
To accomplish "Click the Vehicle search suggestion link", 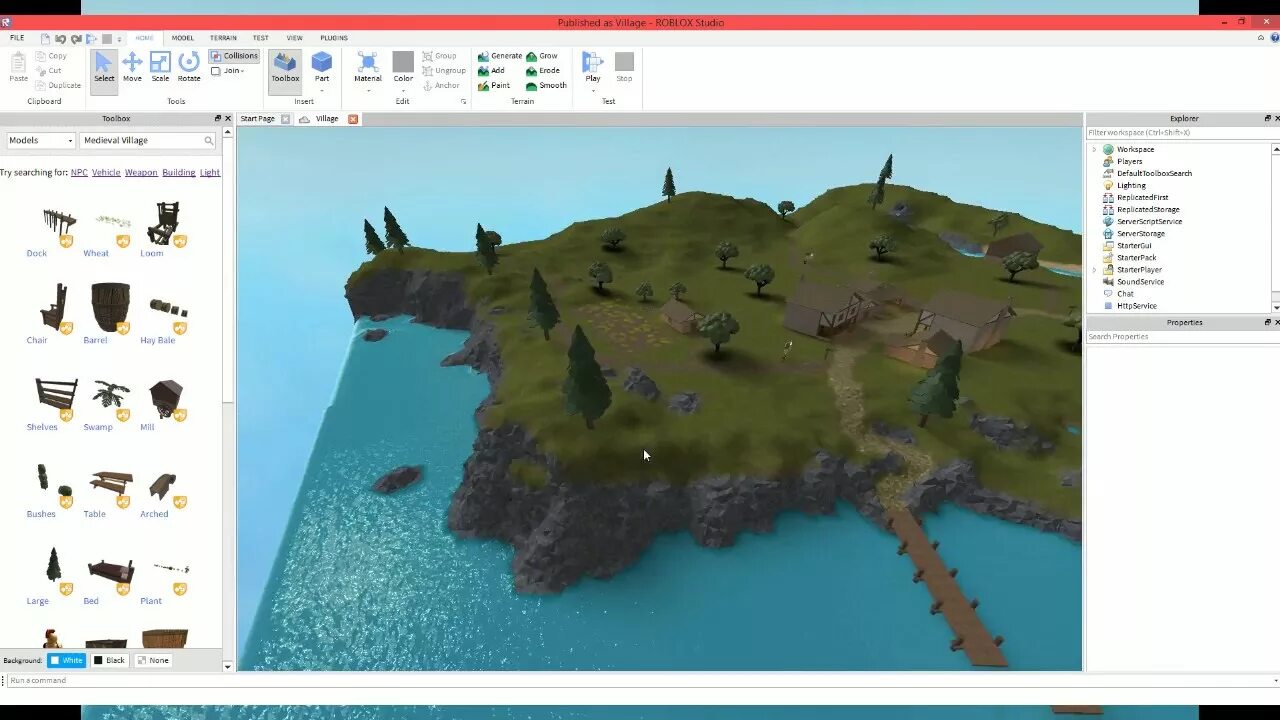I will pos(106,172).
